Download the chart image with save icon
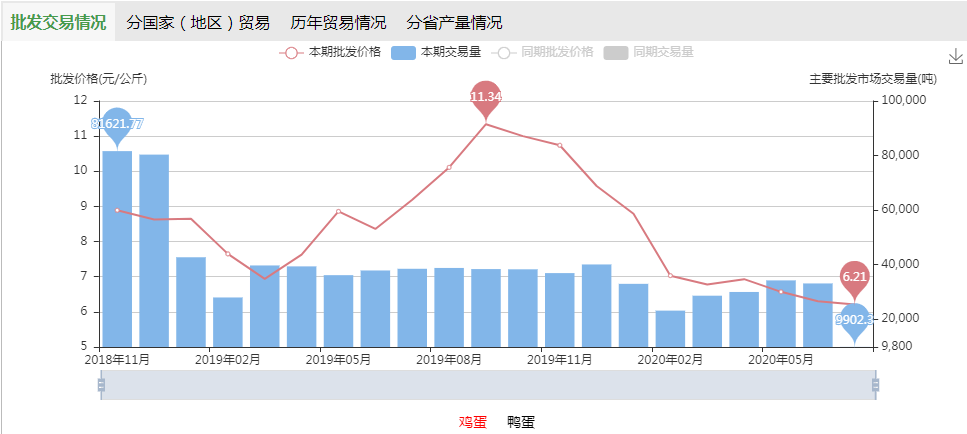Screen dimensions: 967x434 click(955, 57)
